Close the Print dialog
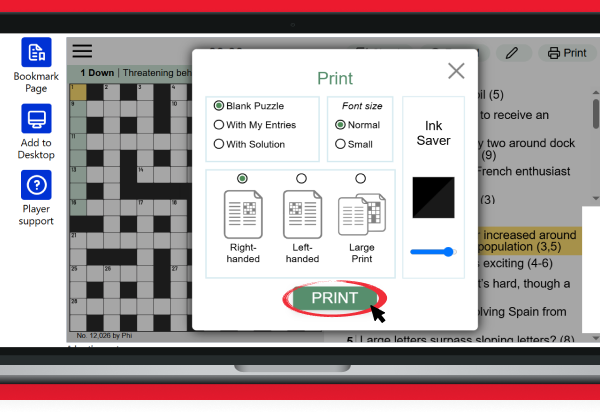 pyautogui.click(x=456, y=71)
